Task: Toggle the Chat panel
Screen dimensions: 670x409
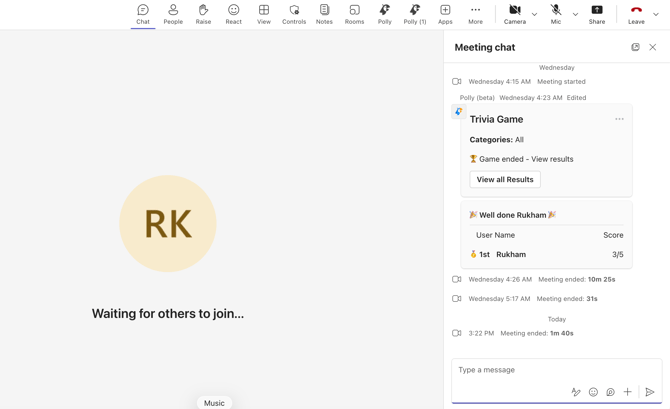Action: [143, 14]
